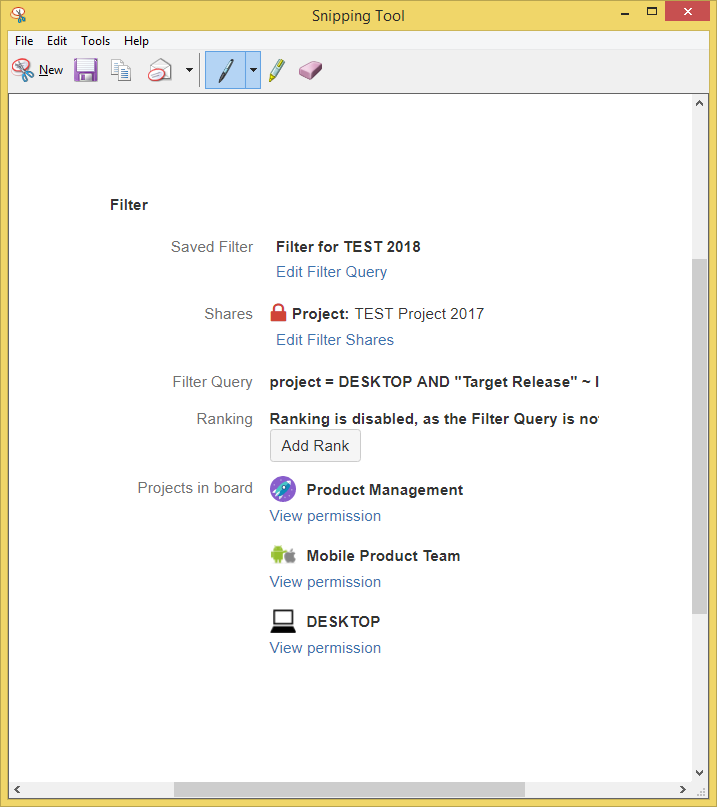Image resolution: width=717 pixels, height=807 pixels.
Task: Select the Eraser tool
Action: tap(310, 70)
